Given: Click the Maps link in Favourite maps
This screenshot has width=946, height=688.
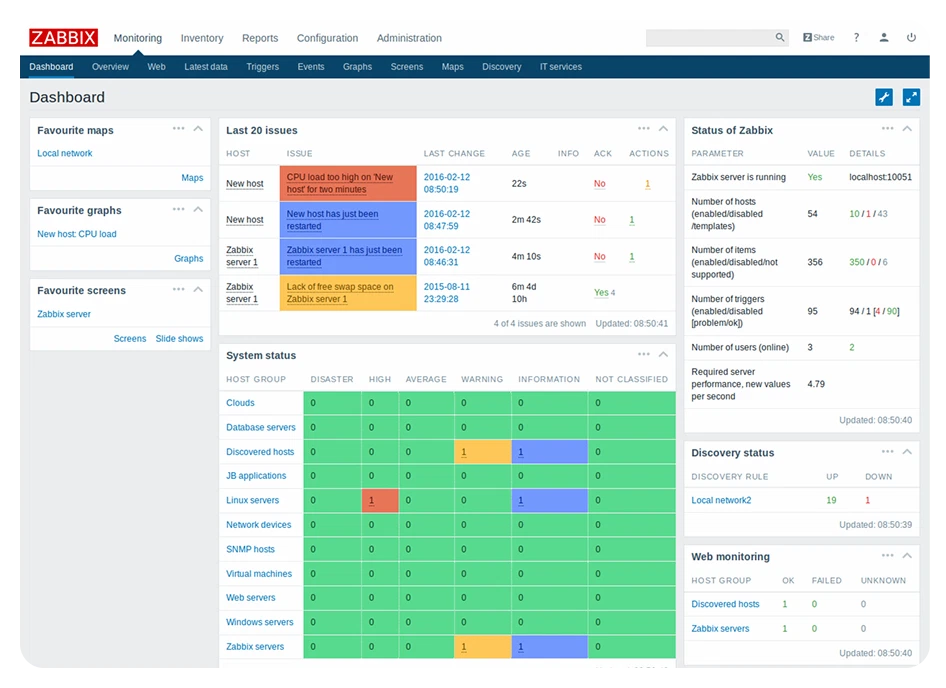Looking at the screenshot, I should [192, 178].
